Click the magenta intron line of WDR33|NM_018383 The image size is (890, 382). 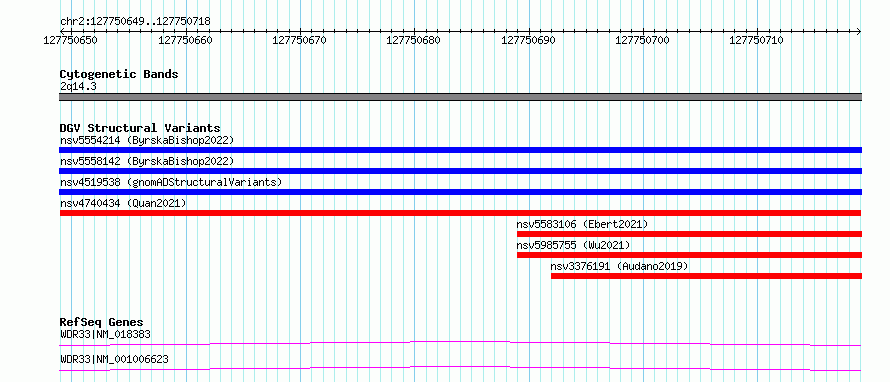point(460,343)
